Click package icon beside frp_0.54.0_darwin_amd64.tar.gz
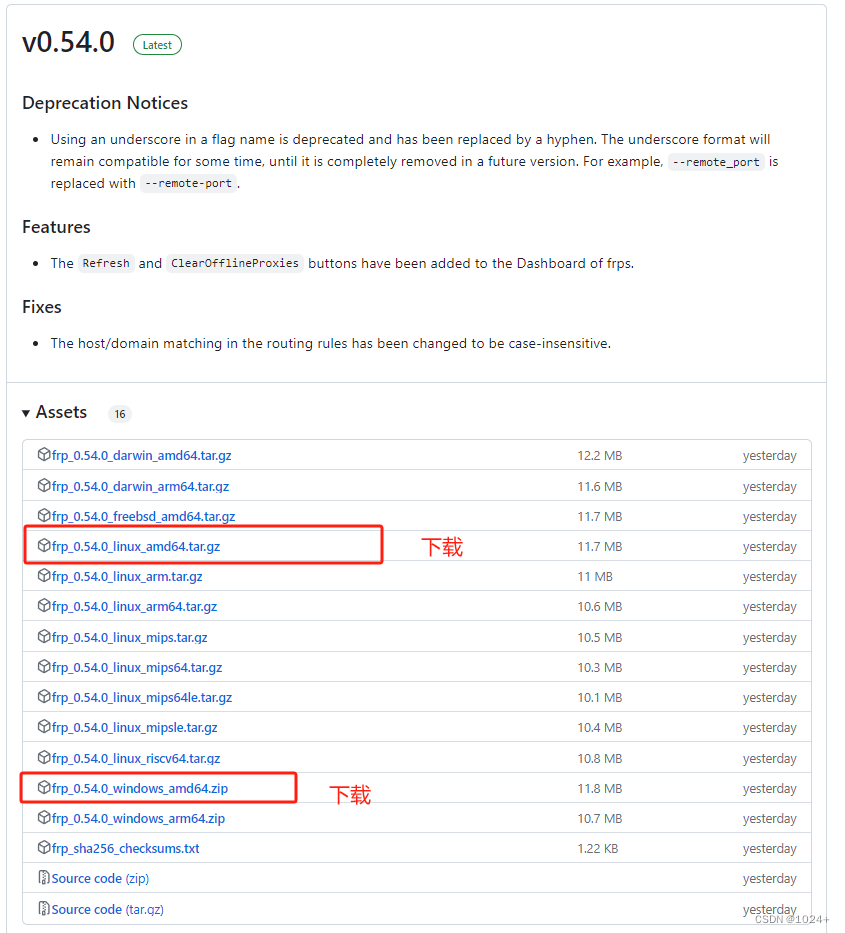 (44, 455)
